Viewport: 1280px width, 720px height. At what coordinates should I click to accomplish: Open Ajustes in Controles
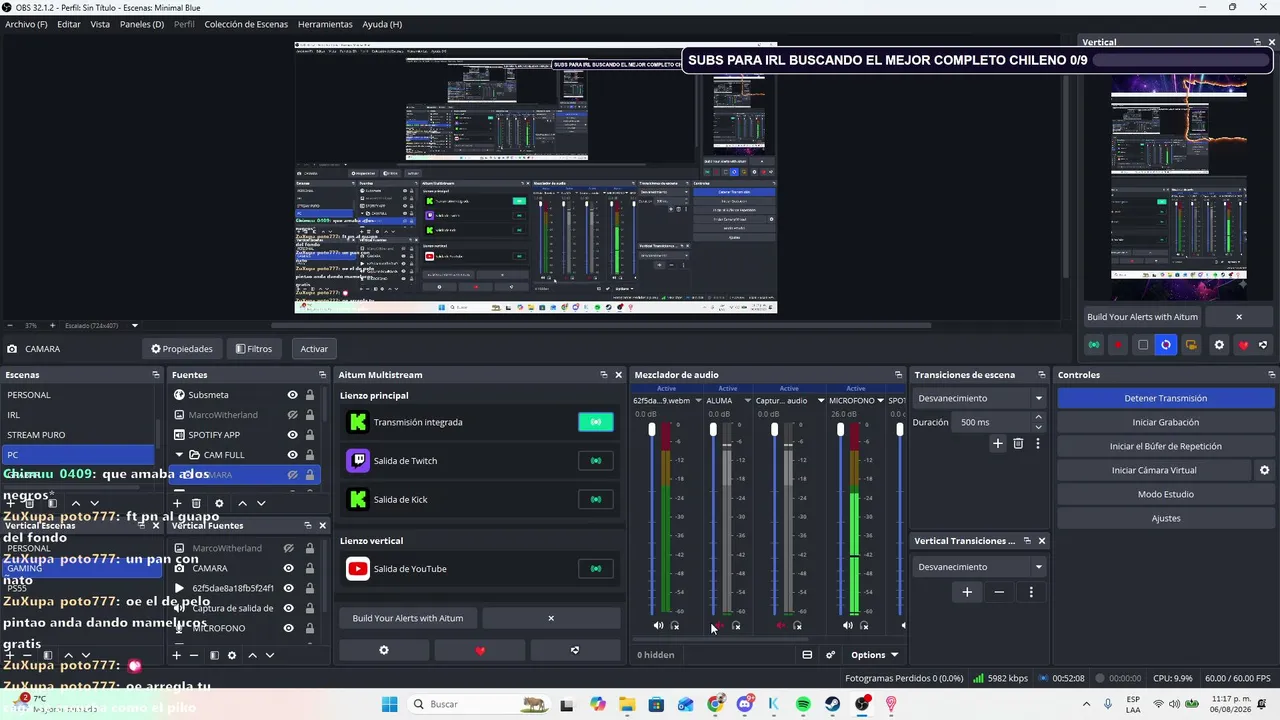1165,518
